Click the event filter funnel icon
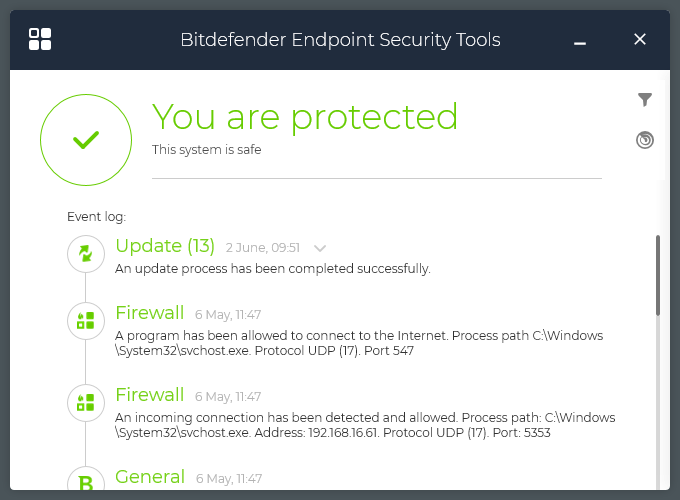The width and height of the screenshot is (680, 500). pyautogui.click(x=645, y=99)
